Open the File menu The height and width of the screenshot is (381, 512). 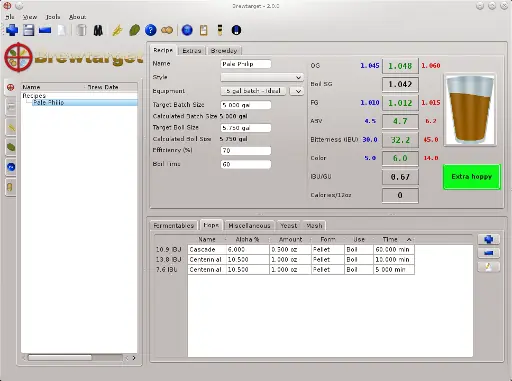[10, 17]
